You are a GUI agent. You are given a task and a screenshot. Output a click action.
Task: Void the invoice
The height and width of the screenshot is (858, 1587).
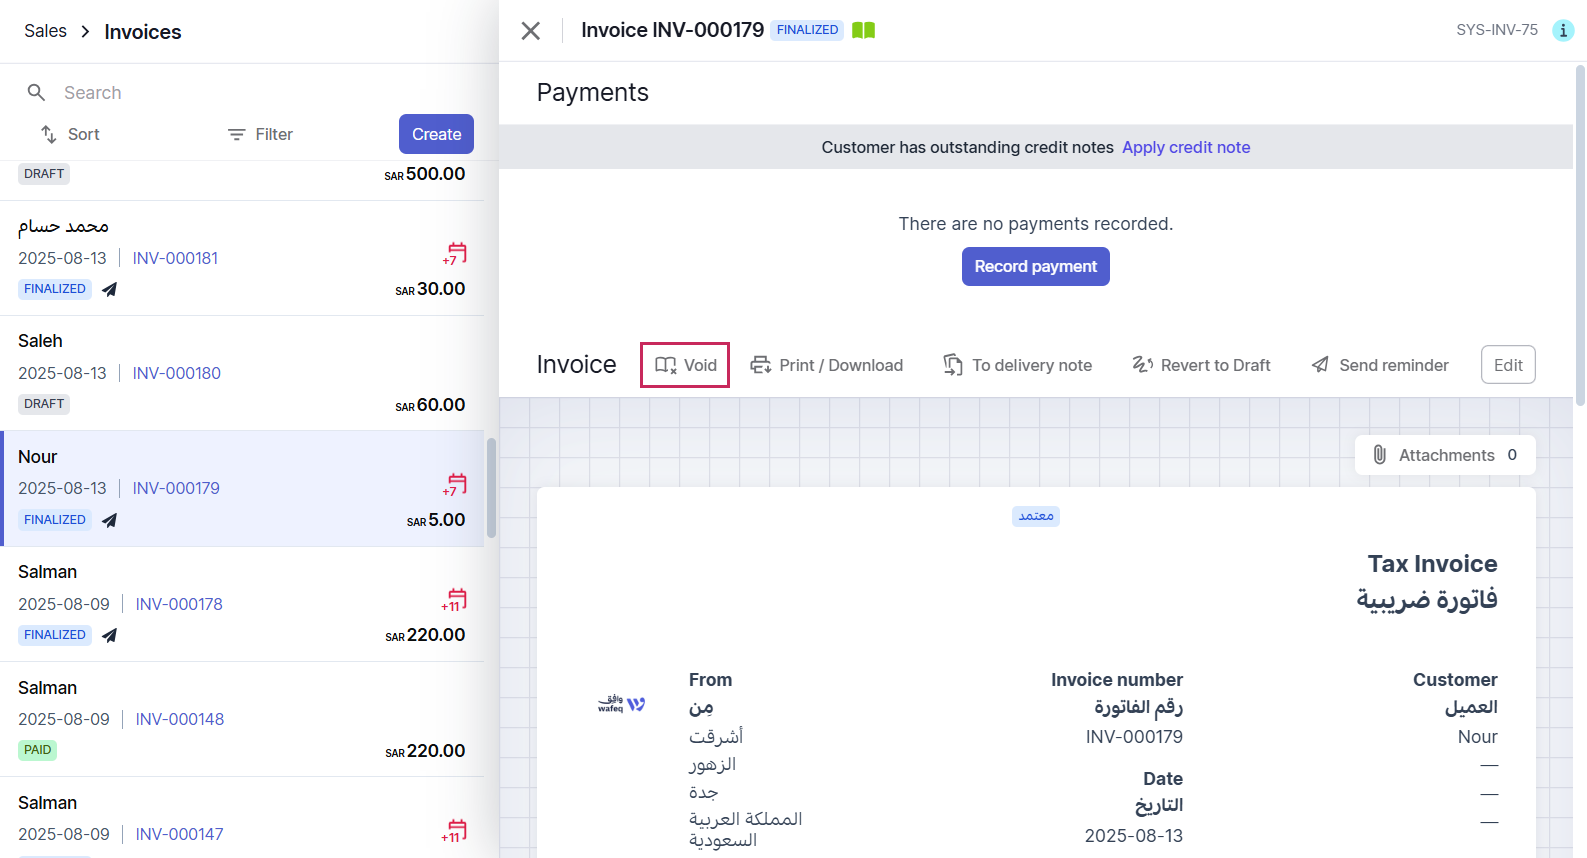[x=685, y=365]
